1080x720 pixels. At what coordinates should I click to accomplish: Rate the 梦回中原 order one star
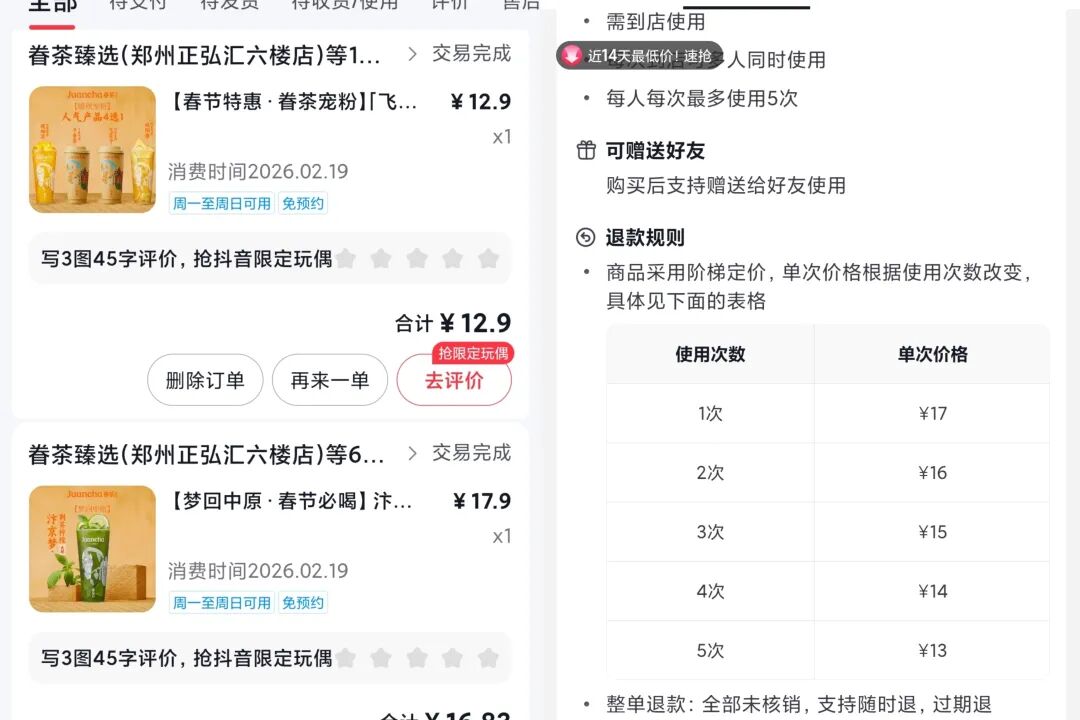(346, 658)
